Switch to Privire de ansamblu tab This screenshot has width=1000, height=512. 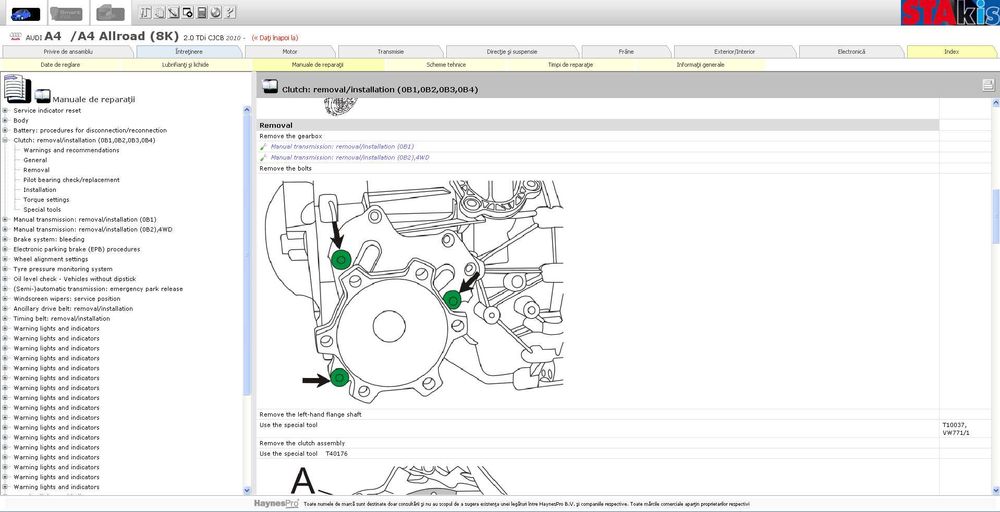[x=68, y=52]
